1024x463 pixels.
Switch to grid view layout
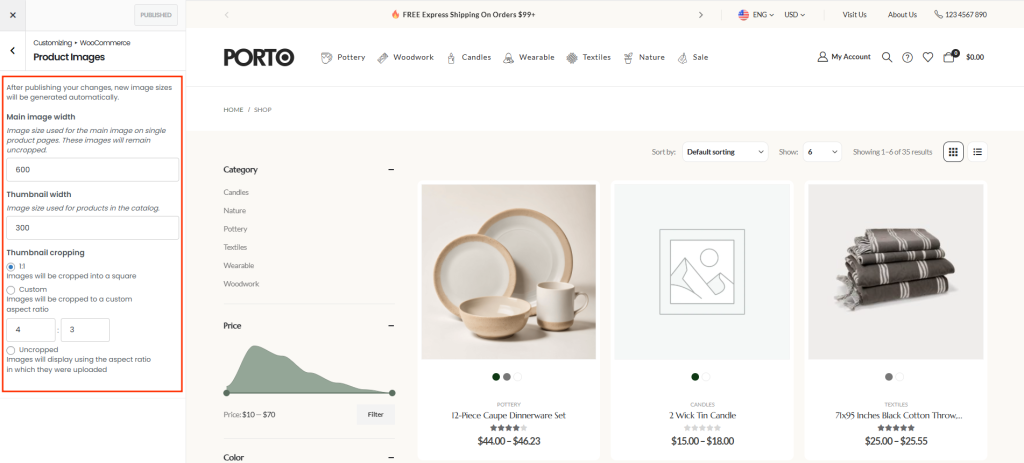pos(953,152)
